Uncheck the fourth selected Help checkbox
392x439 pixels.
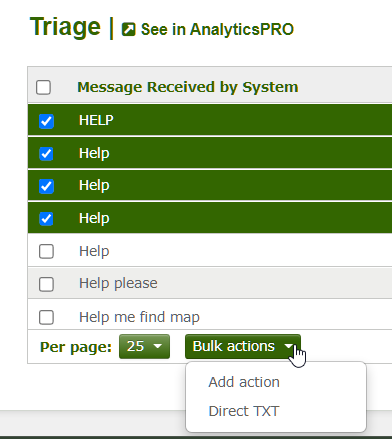46,219
